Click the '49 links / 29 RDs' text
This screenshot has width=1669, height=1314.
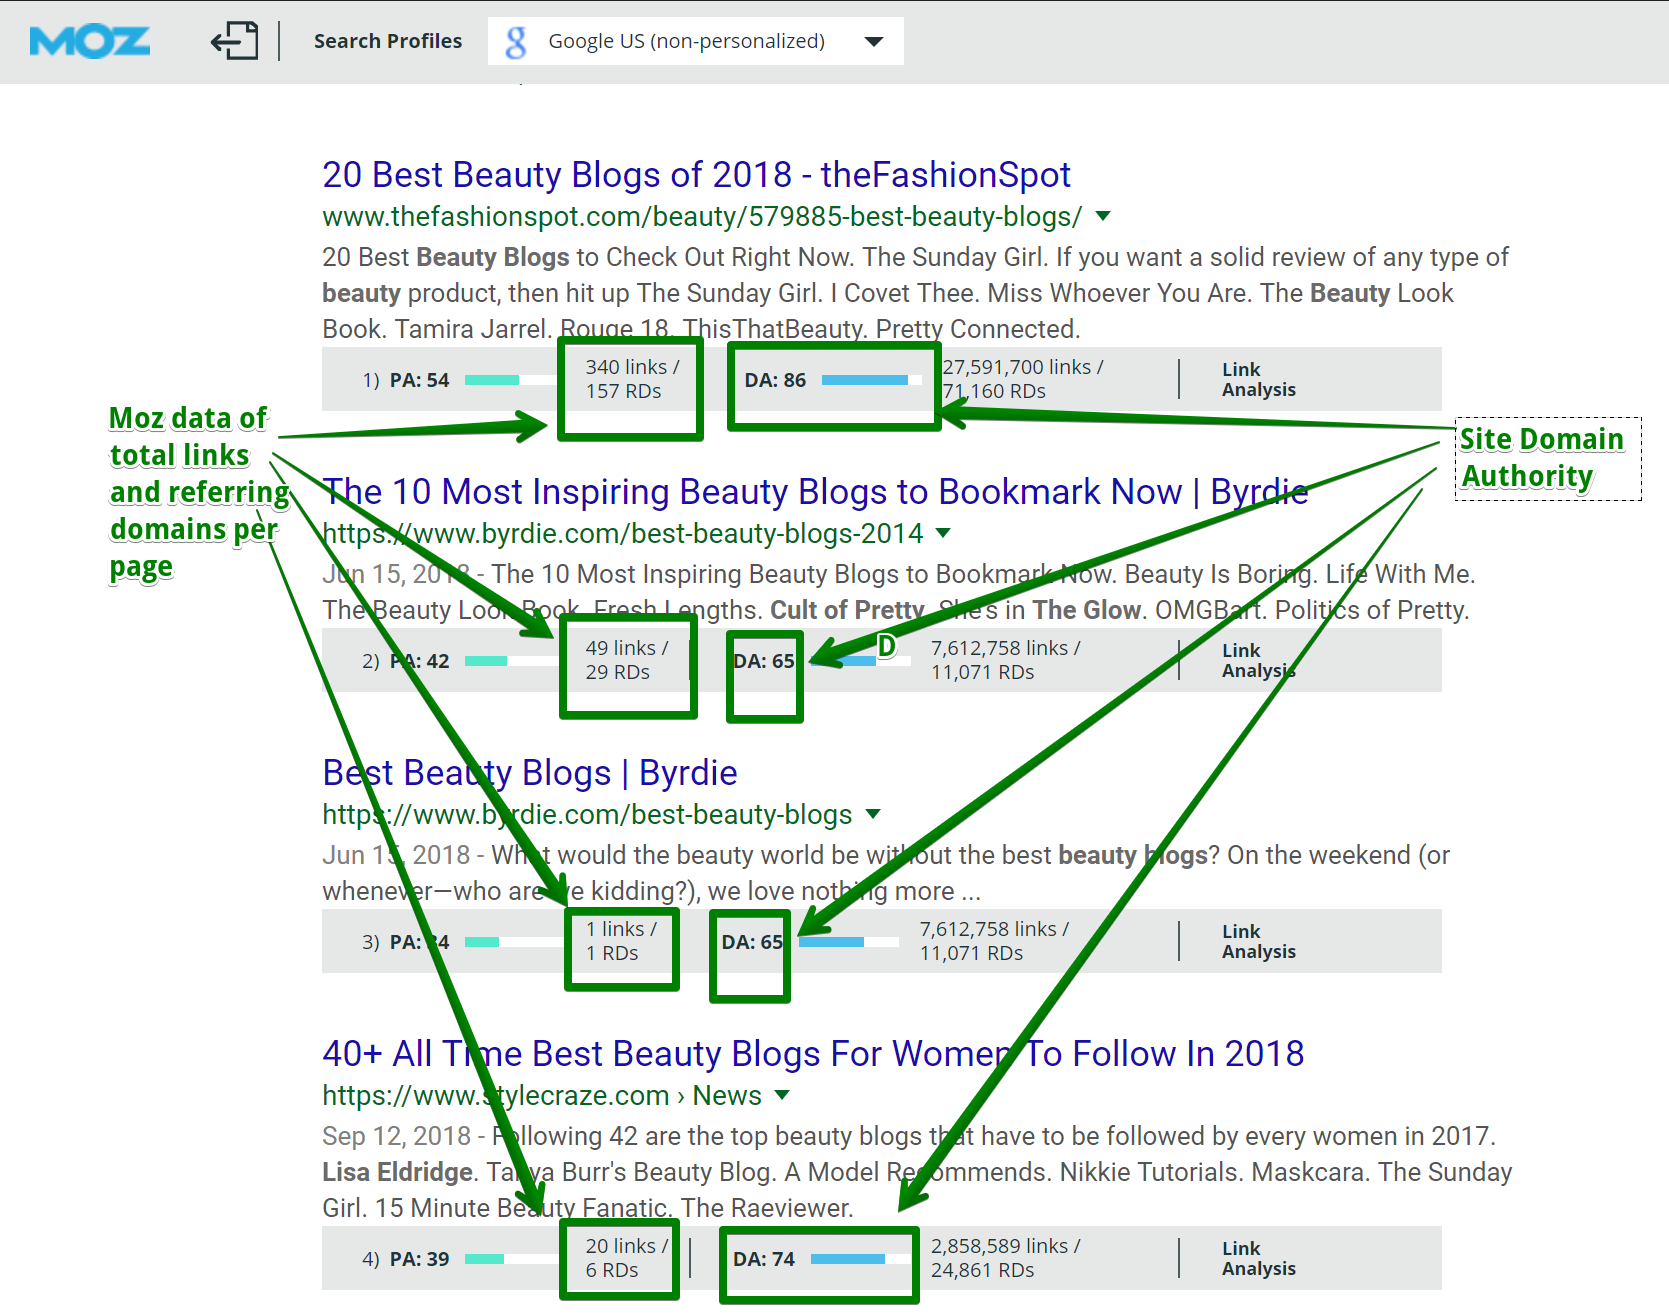pos(626,661)
